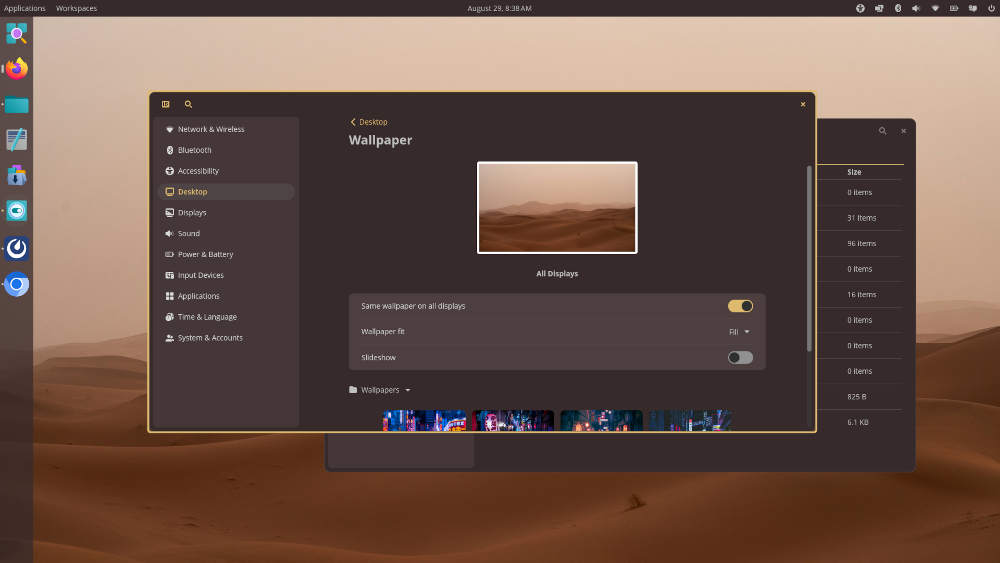Click the settings window vertical scrollbar
The width and height of the screenshot is (1000, 563).
809,258
